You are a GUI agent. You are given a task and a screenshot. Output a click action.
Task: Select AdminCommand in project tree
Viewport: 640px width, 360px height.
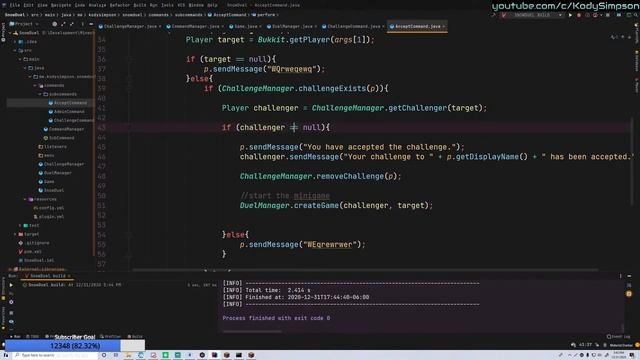click(67, 111)
